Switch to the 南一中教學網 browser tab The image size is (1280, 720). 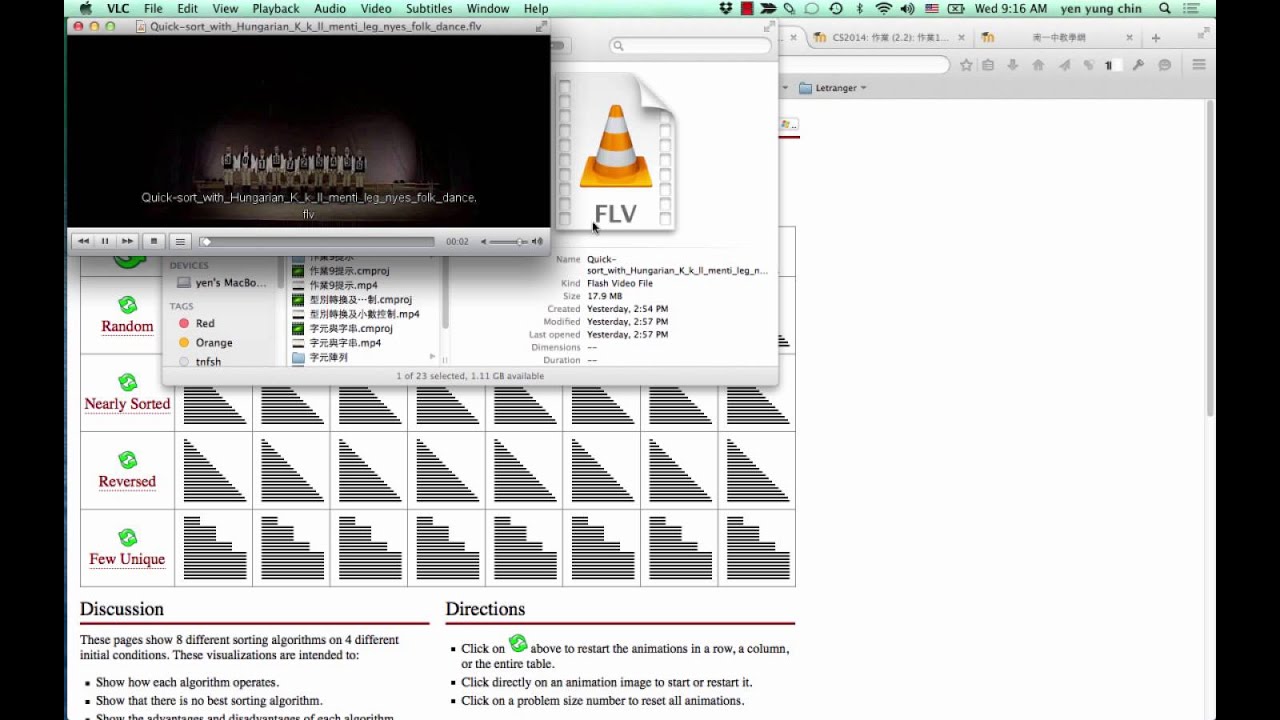[x=1059, y=37]
